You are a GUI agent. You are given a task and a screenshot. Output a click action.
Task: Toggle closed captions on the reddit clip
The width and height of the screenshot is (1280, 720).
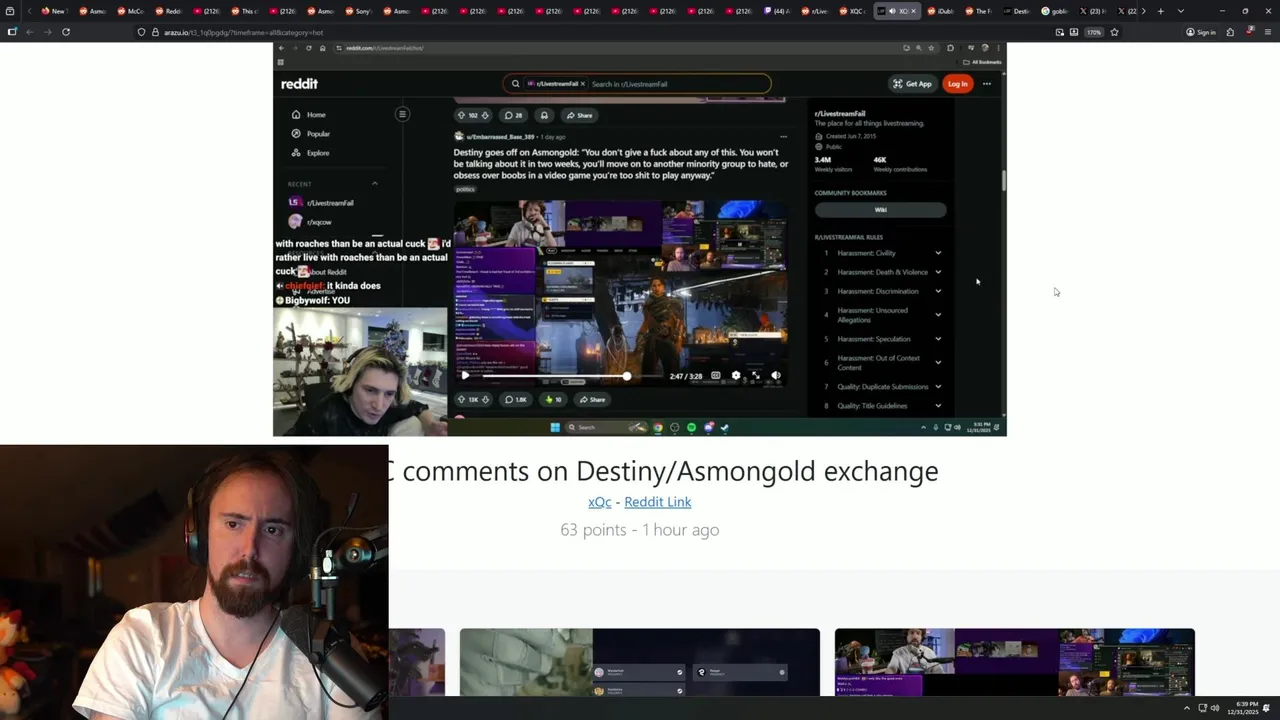[x=716, y=376]
